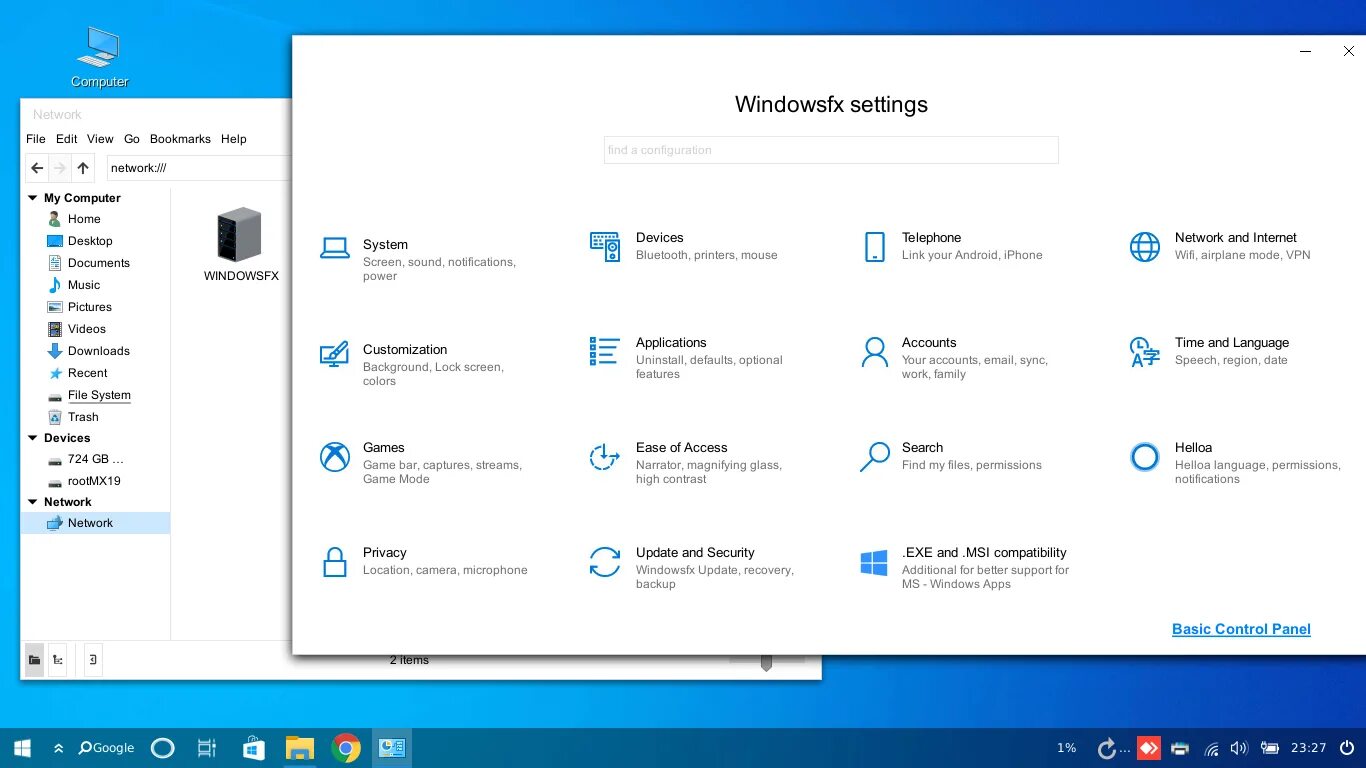Open the Basic Control Panel link
1366x768 pixels.
pos(1241,629)
